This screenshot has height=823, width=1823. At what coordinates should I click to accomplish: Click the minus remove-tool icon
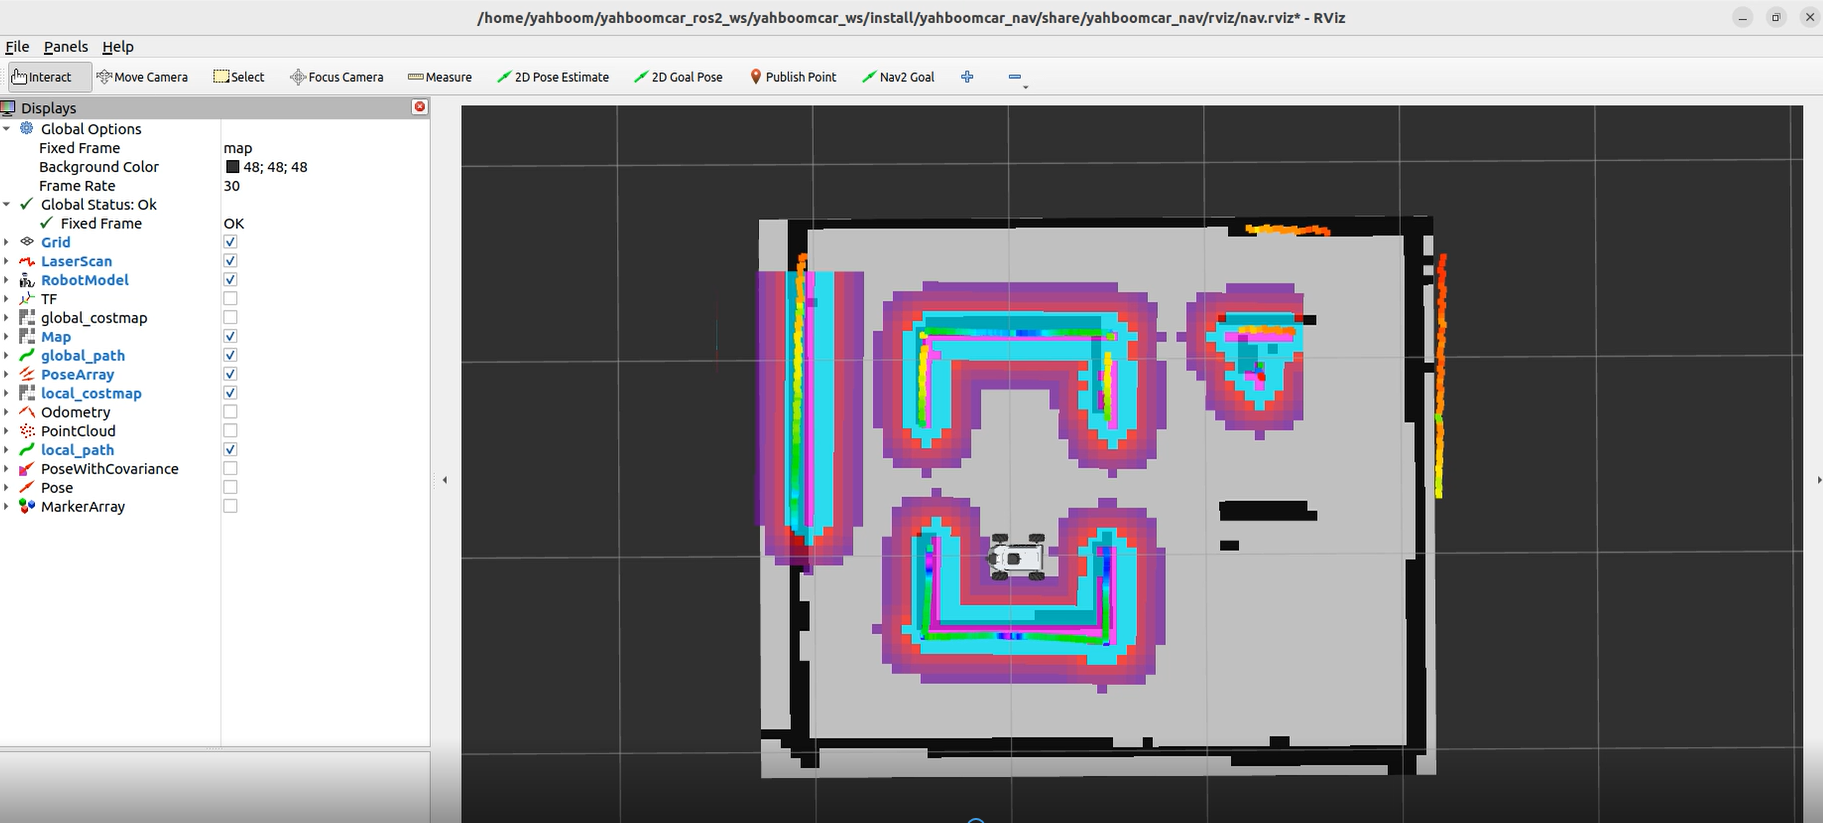click(1015, 77)
